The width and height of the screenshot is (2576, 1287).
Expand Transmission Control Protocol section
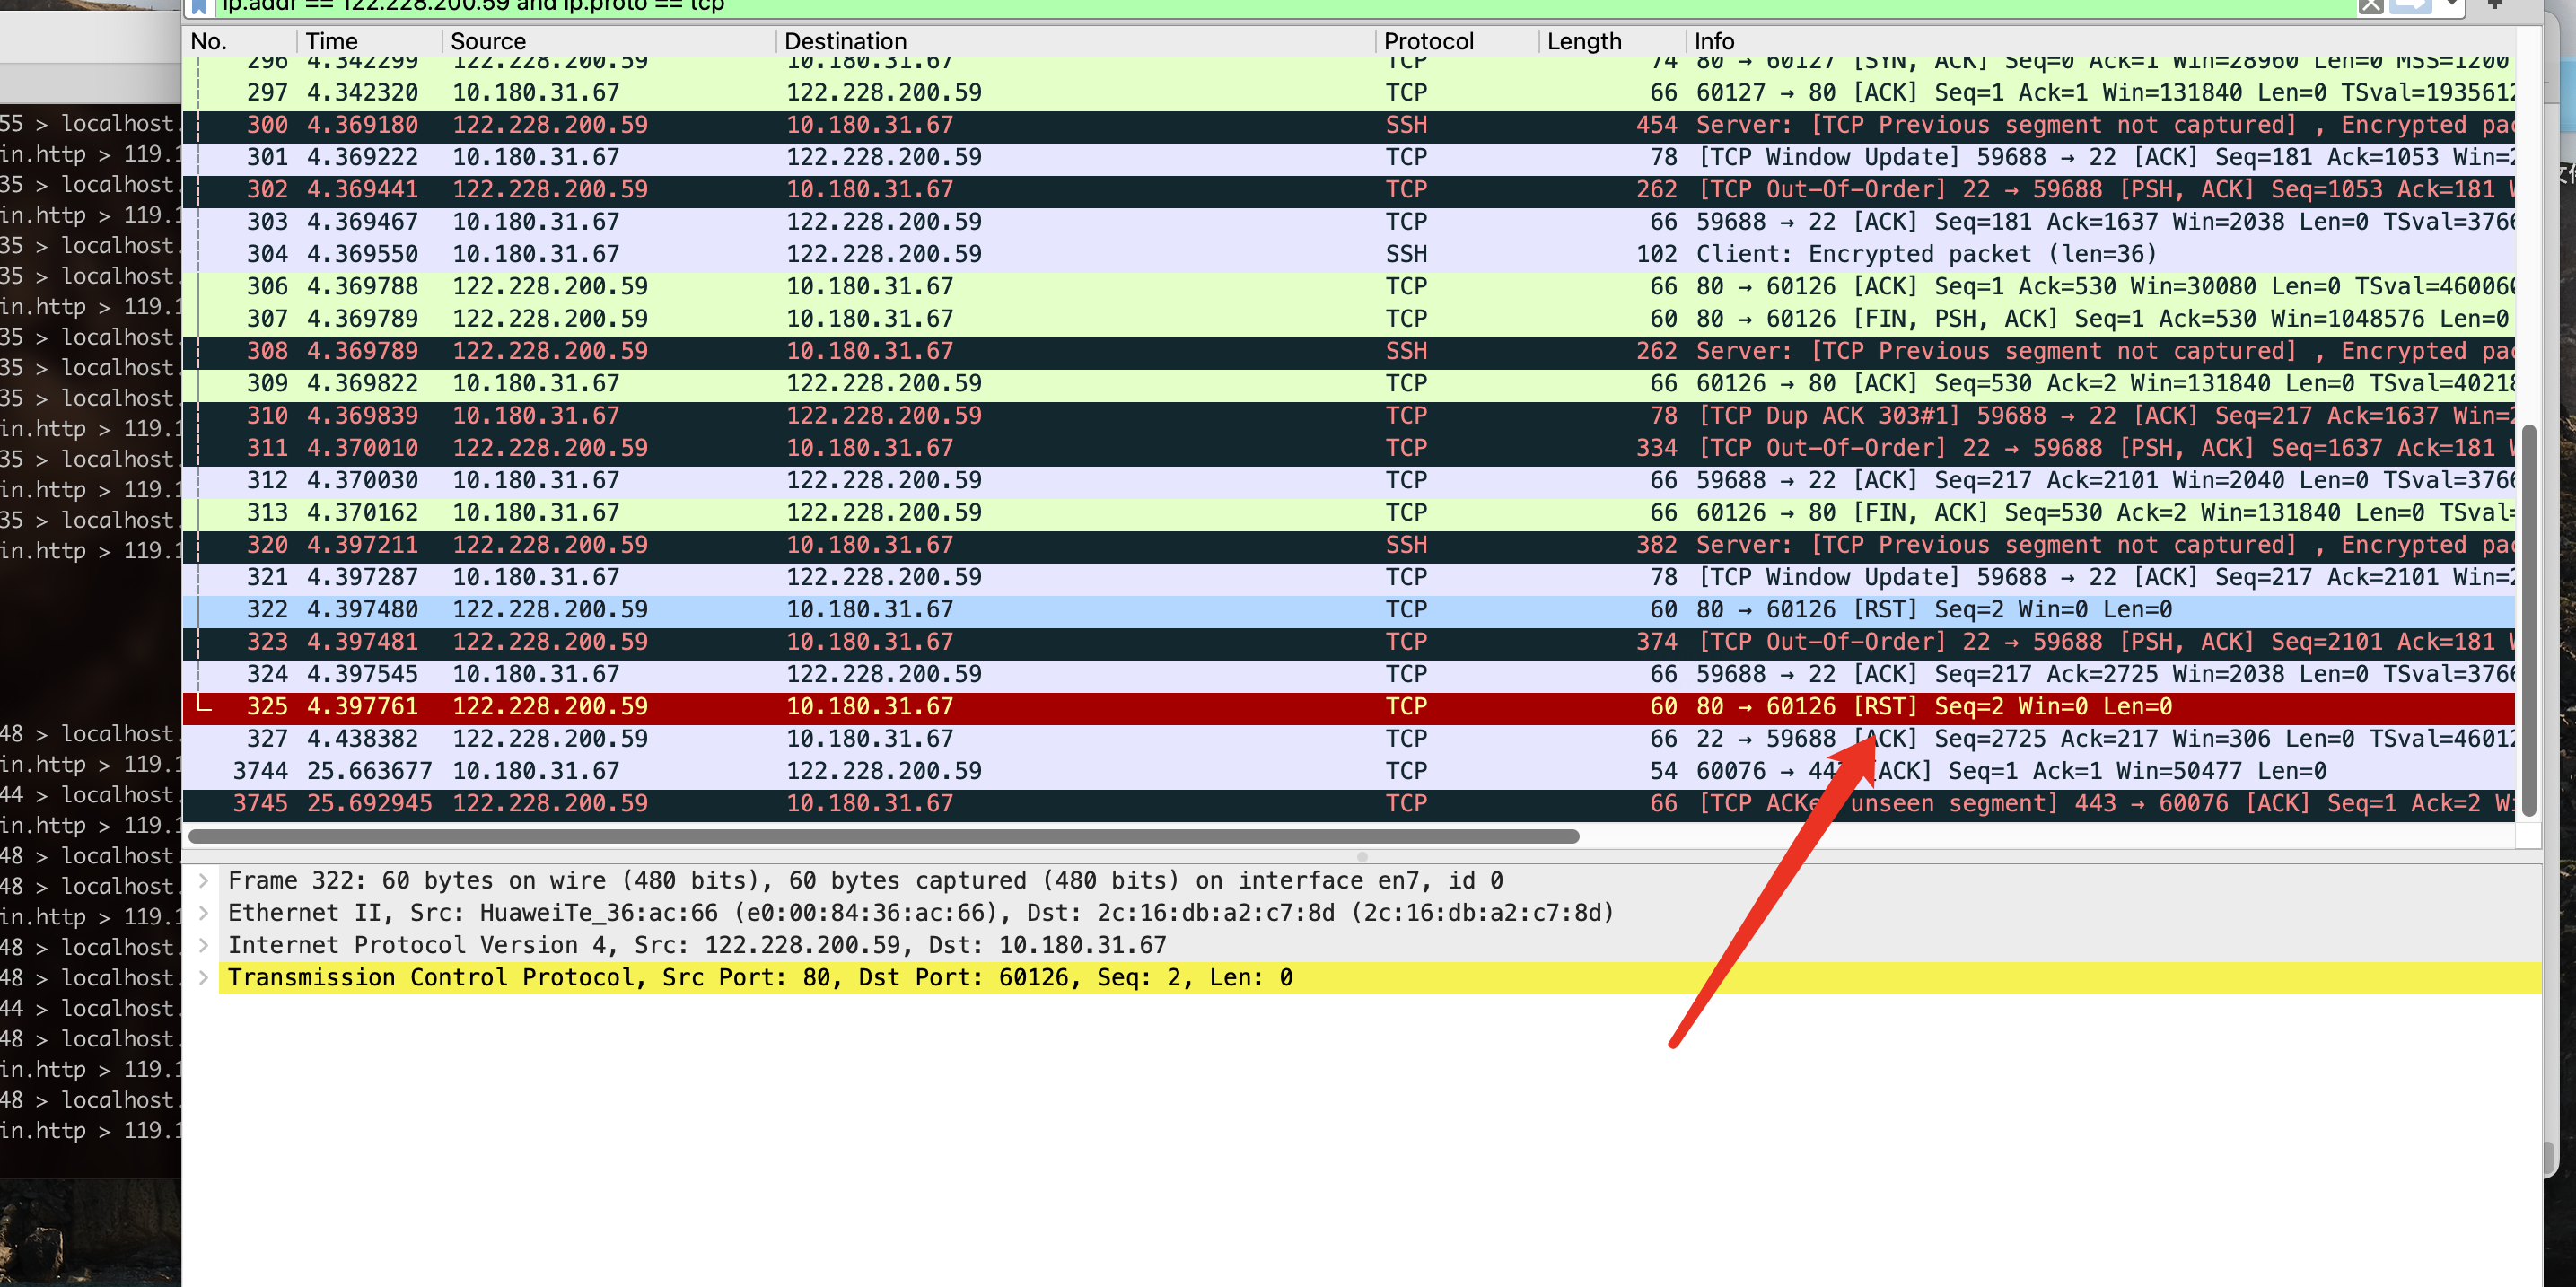click(x=204, y=978)
